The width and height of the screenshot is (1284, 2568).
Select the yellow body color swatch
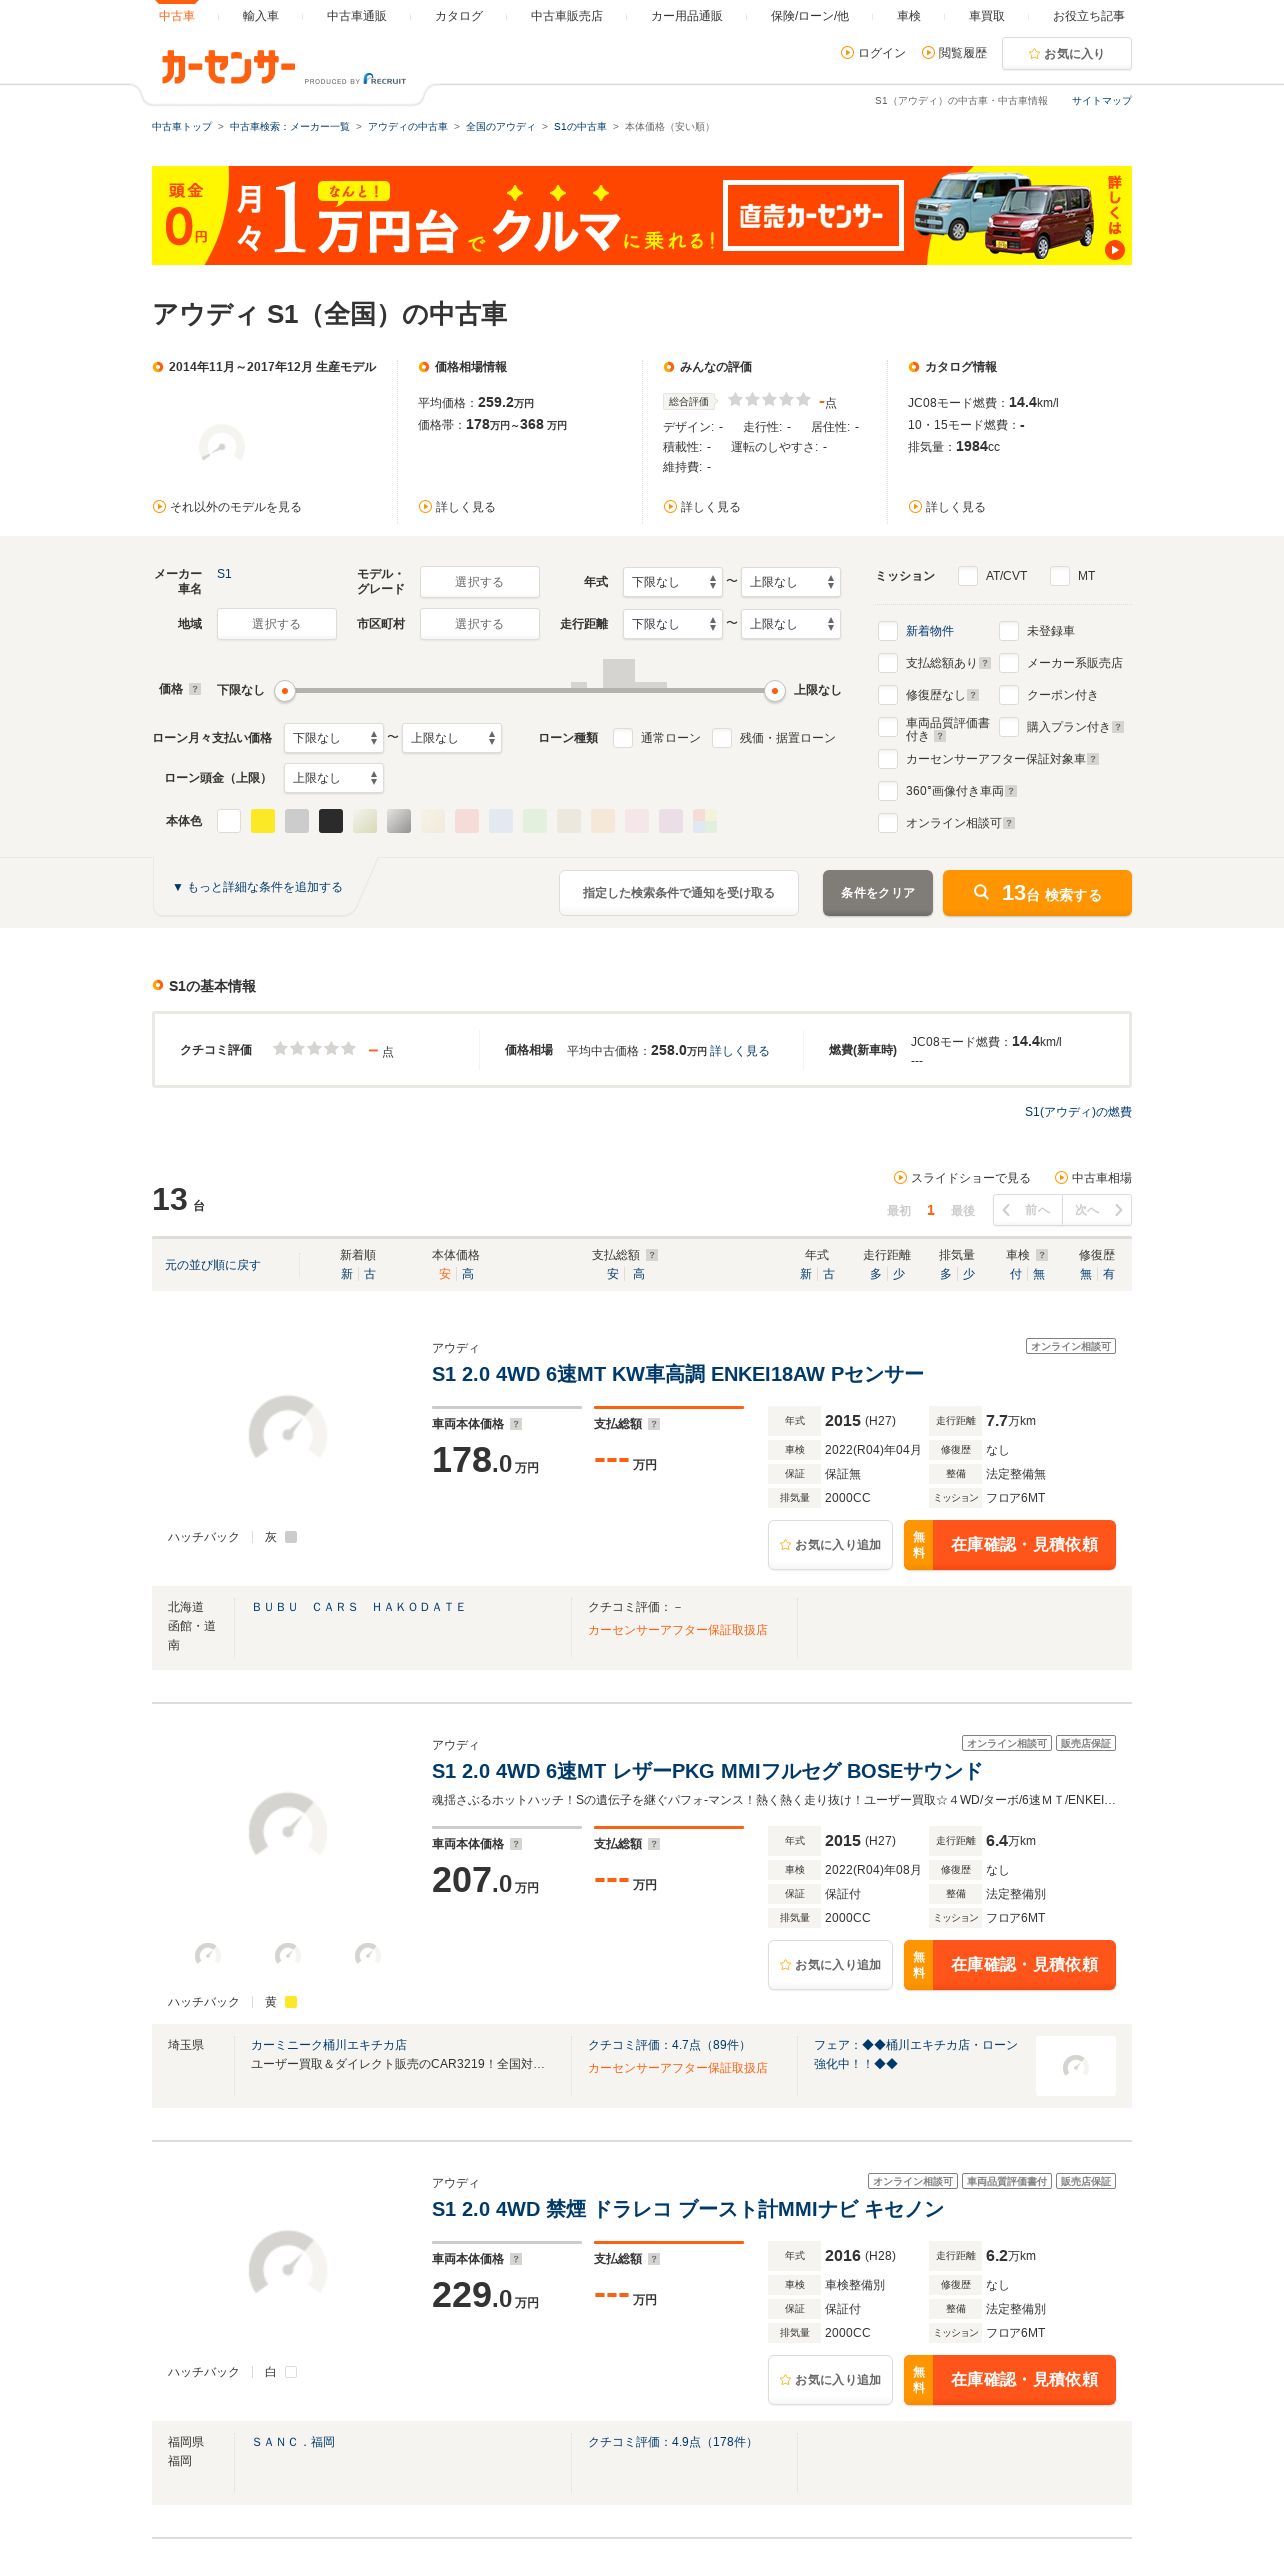263,821
